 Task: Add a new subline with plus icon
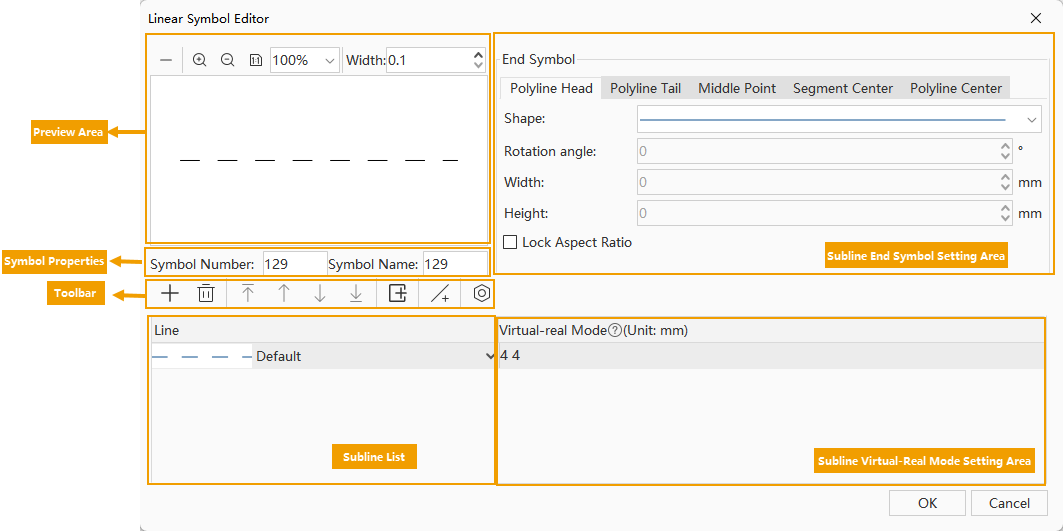coord(170,293)
